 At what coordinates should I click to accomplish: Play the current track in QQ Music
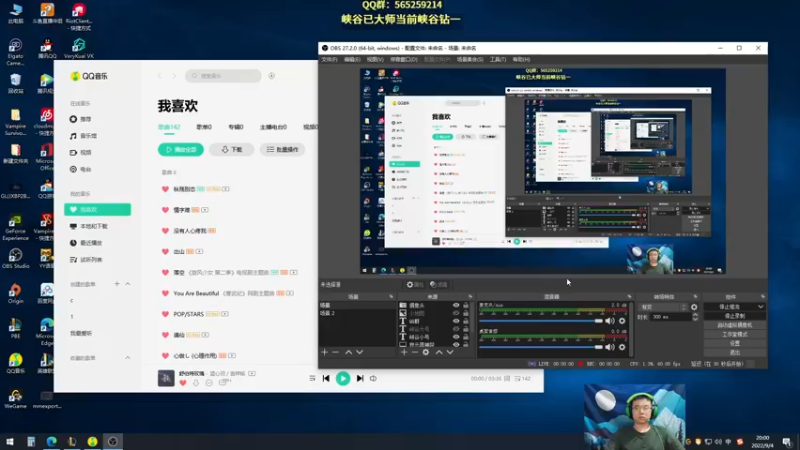[x=343, y=379]
